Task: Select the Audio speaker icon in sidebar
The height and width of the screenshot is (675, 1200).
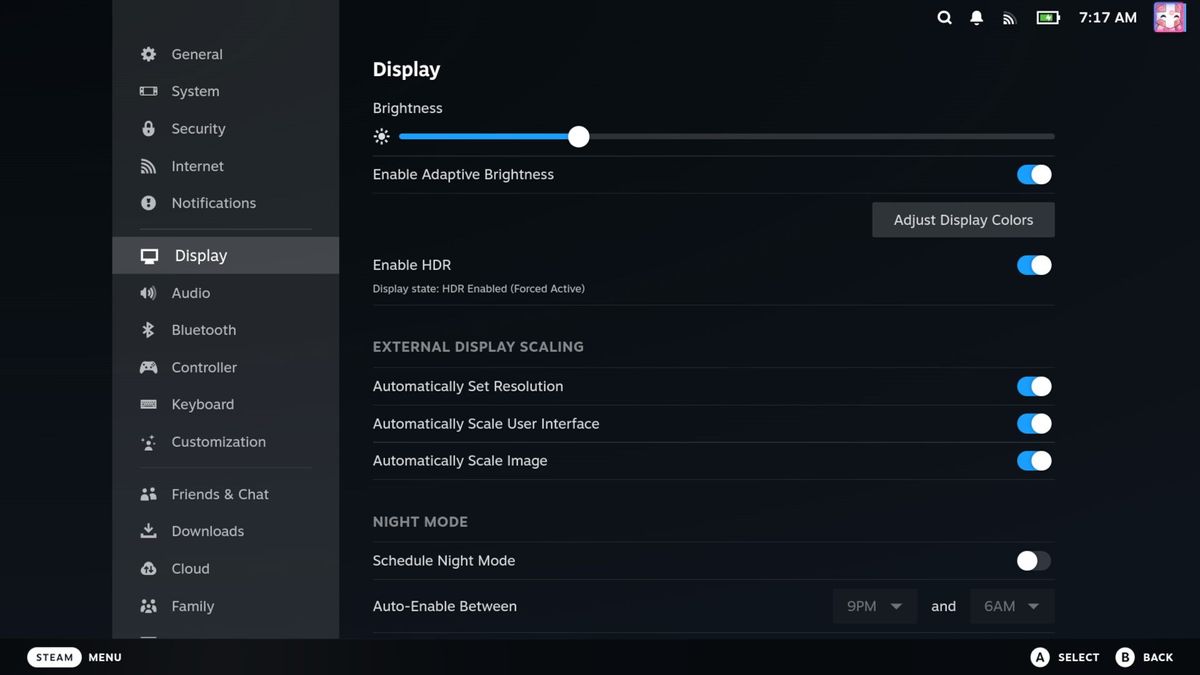Action: [x=147, y=293]
